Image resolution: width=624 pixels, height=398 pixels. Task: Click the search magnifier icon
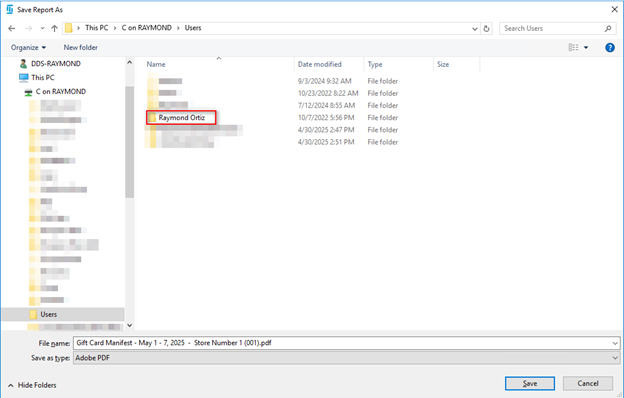click(608, 28)
